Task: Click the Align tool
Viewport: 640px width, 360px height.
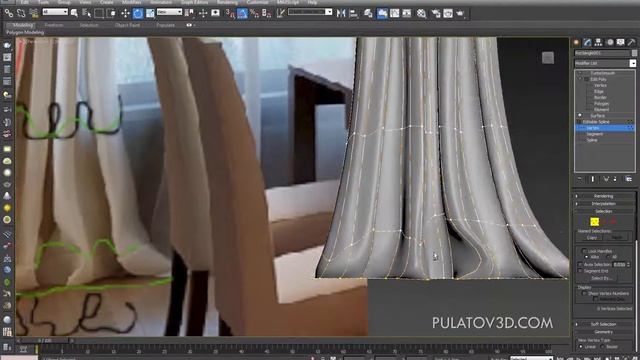Action: click(353, 13)
